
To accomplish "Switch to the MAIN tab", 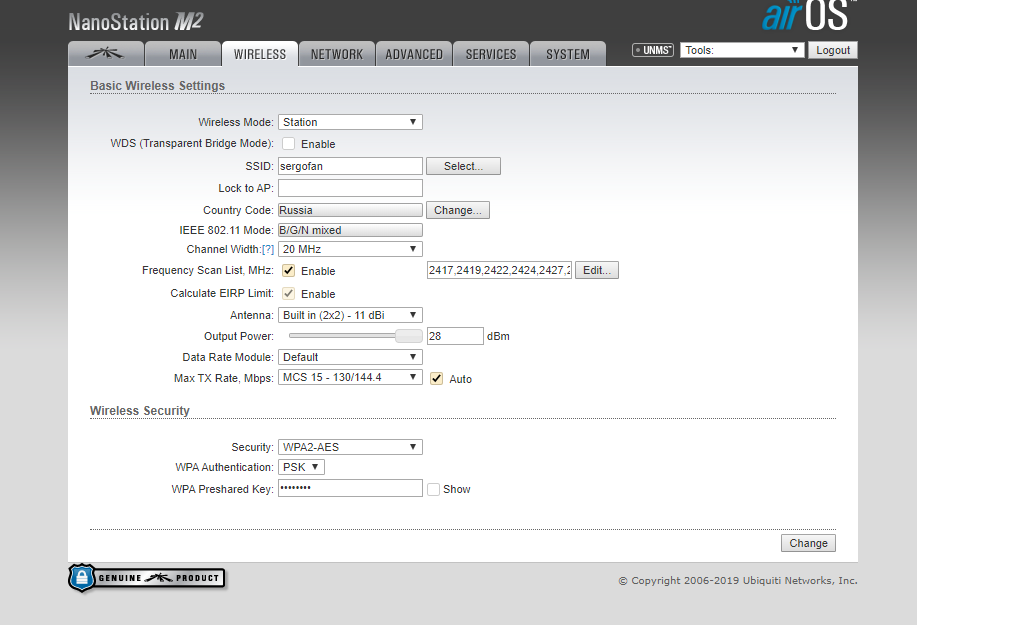I will (183, 54).
